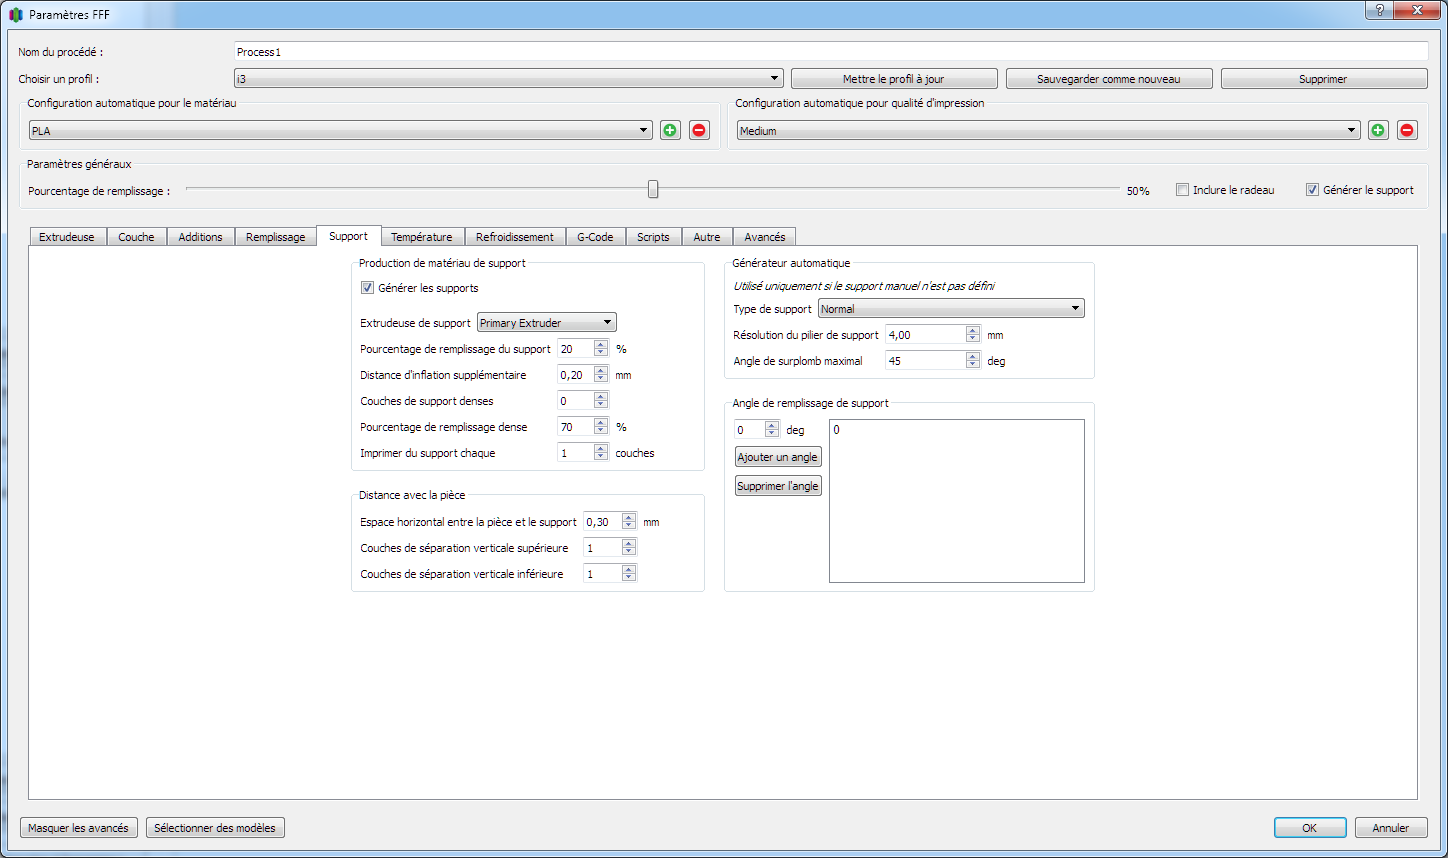Remove the Medium quality configuration
The height and width of the screenshot is (858, 1448).
1407,130
